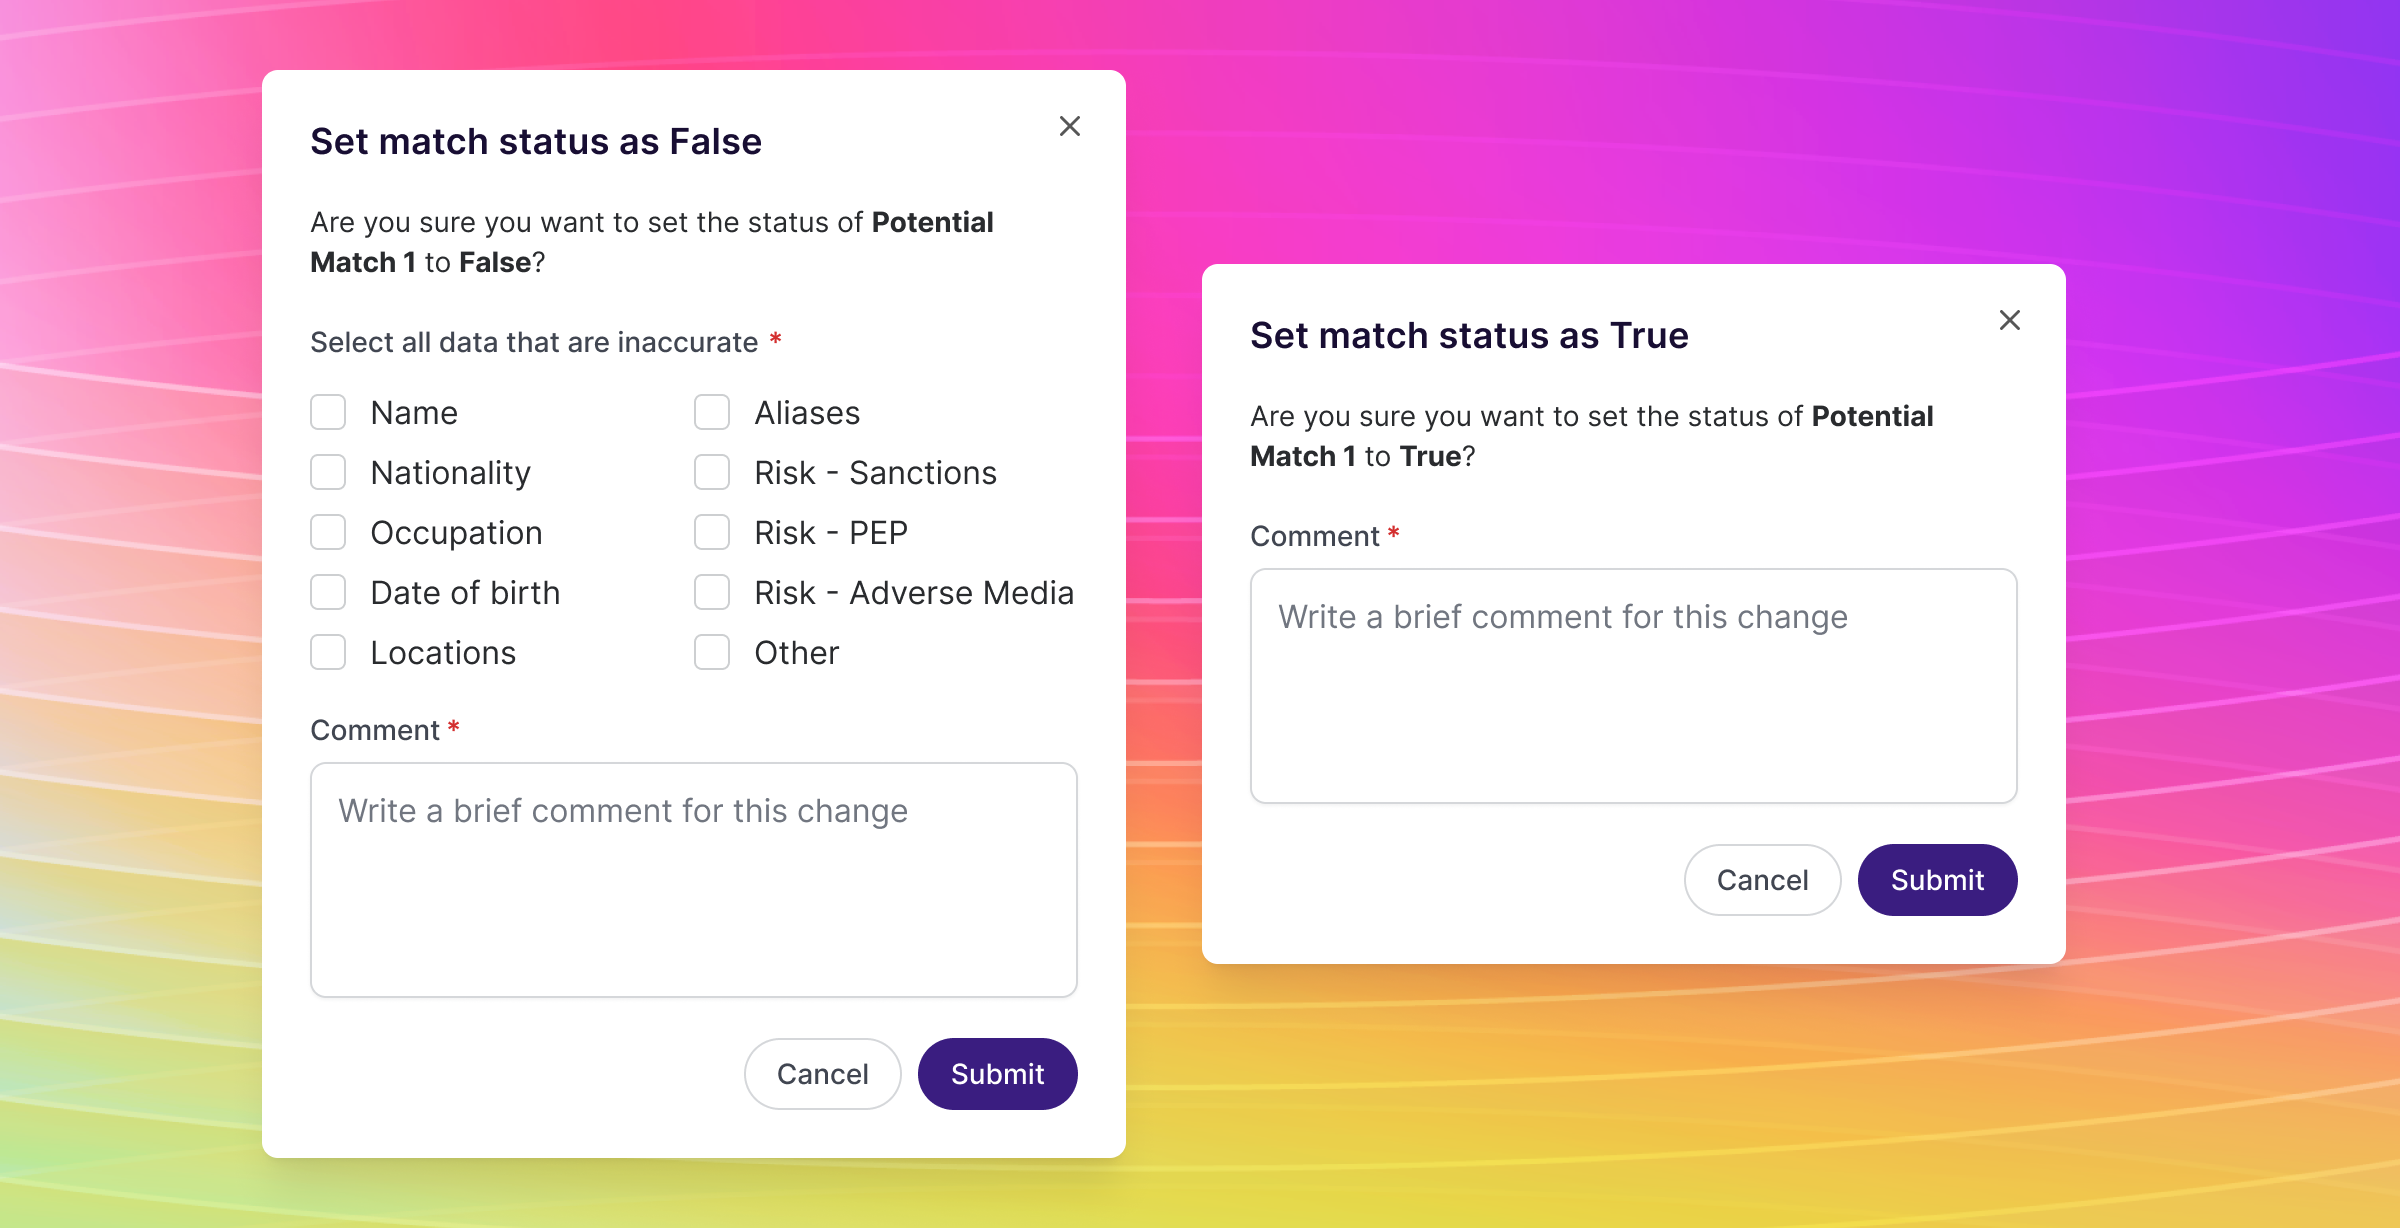The width and height of the screenshot is (2400, 1230).
Task: Check the Risk - PEP checkbox
Action: [x=712, y=533]
